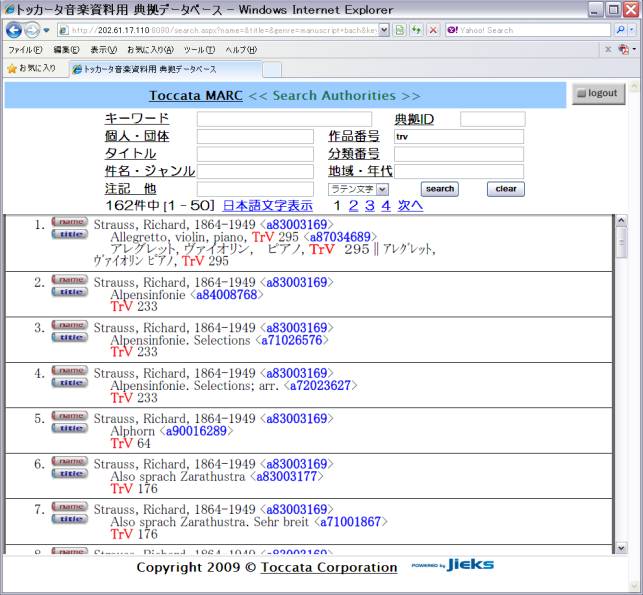Open the recent pages dropdown beside Forward
Screen dimensions: 643x595
coord(46,30)
